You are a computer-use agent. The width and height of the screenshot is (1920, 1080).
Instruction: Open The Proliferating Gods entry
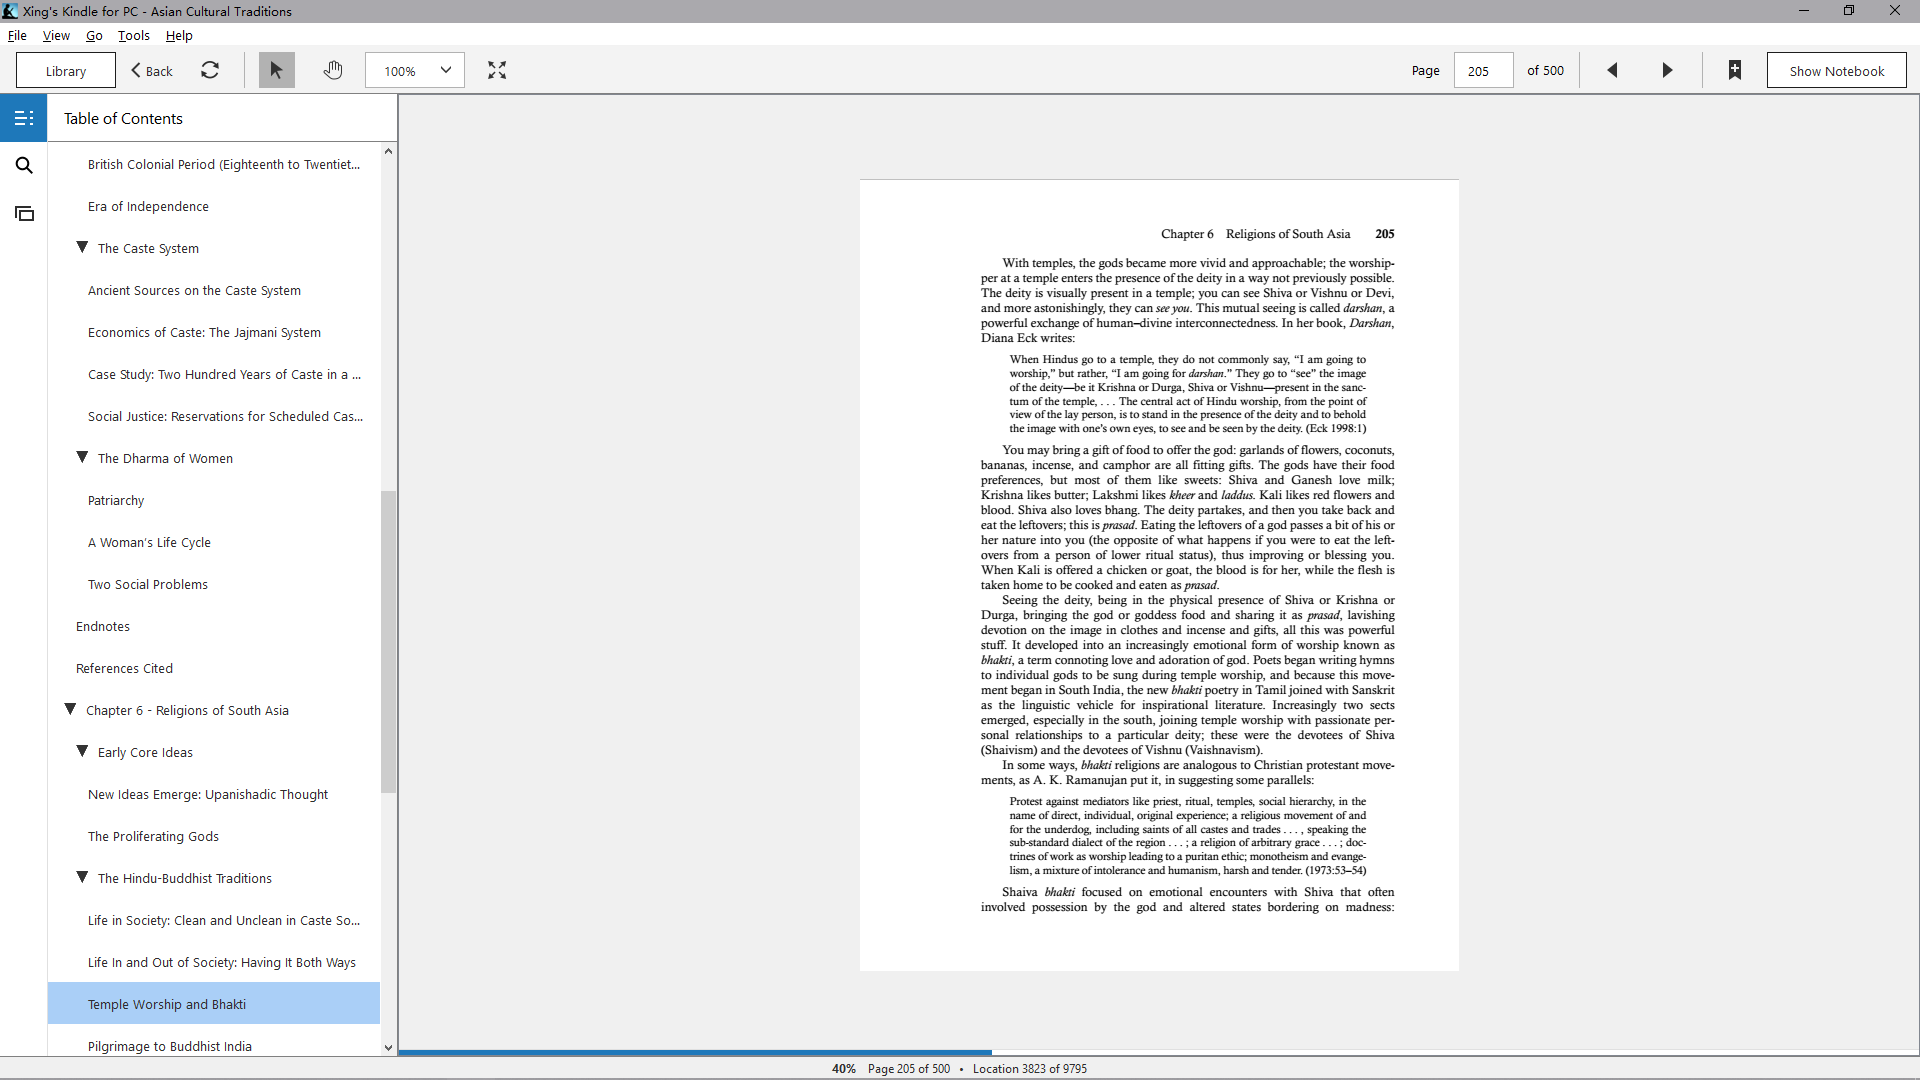click(x=153, y=836)
